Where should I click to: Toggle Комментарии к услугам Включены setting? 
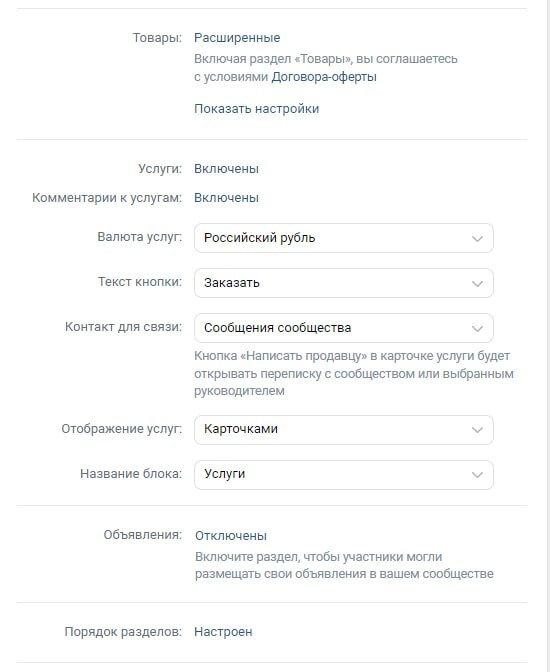coord(226,198)
